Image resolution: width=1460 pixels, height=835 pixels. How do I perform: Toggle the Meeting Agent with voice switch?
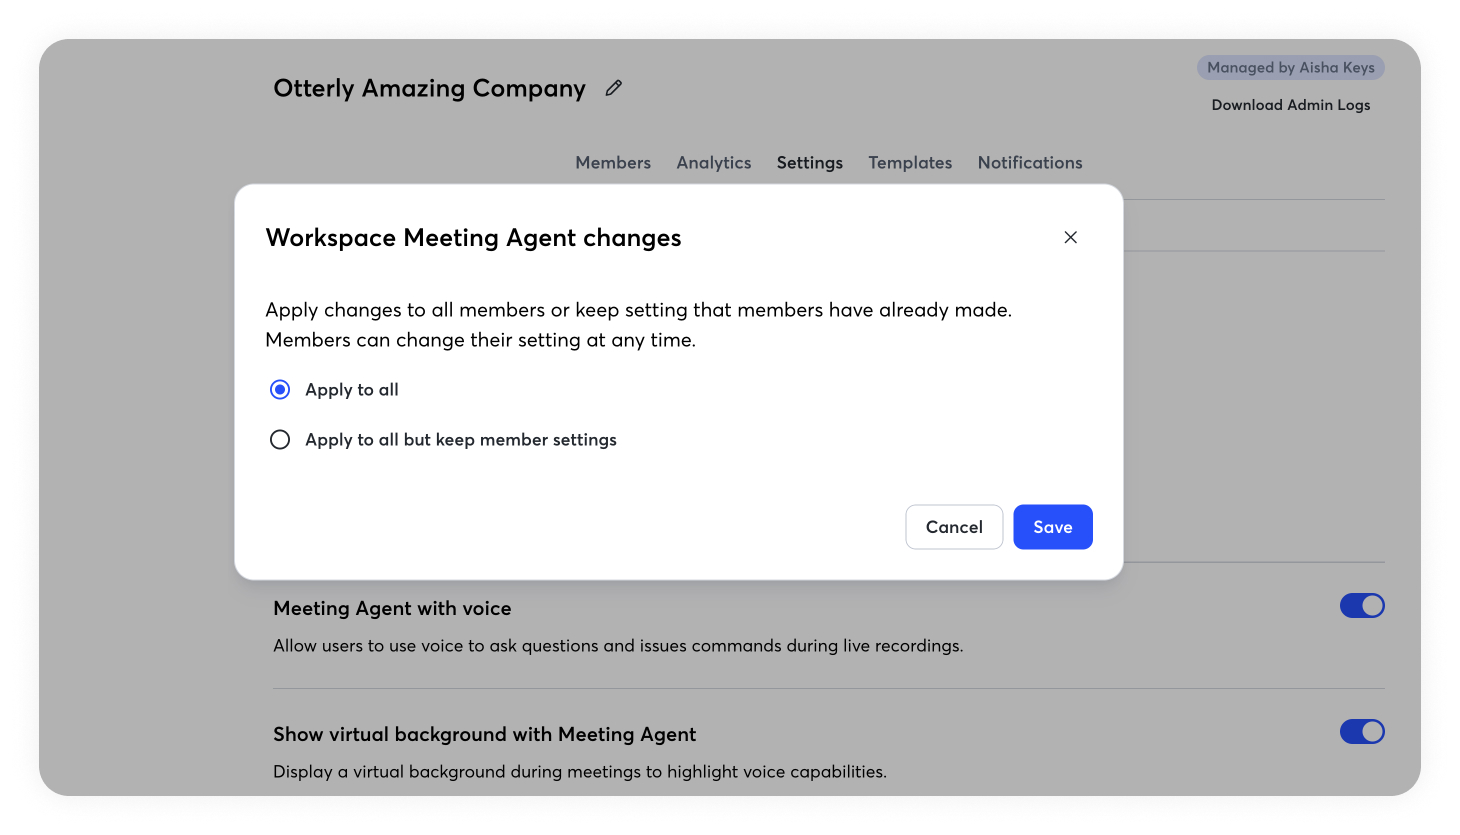pyautogui.click(x=1361, y=606)
